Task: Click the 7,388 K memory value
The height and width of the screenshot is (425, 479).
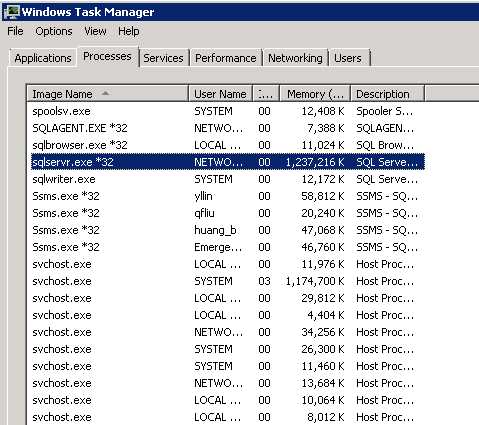Action: click(x=326, y=128)
